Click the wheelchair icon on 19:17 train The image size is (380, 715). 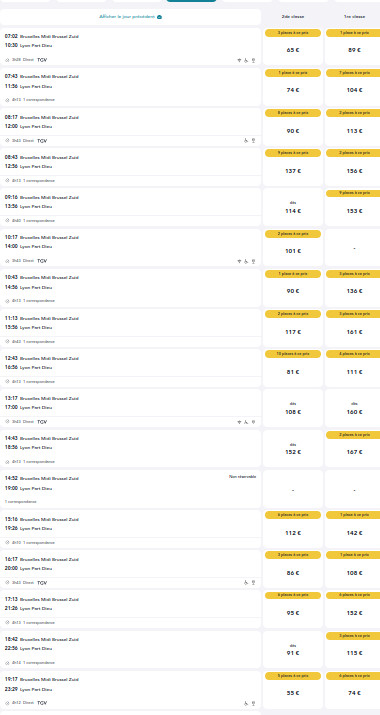pyautogui.click(x=246, y=703)
